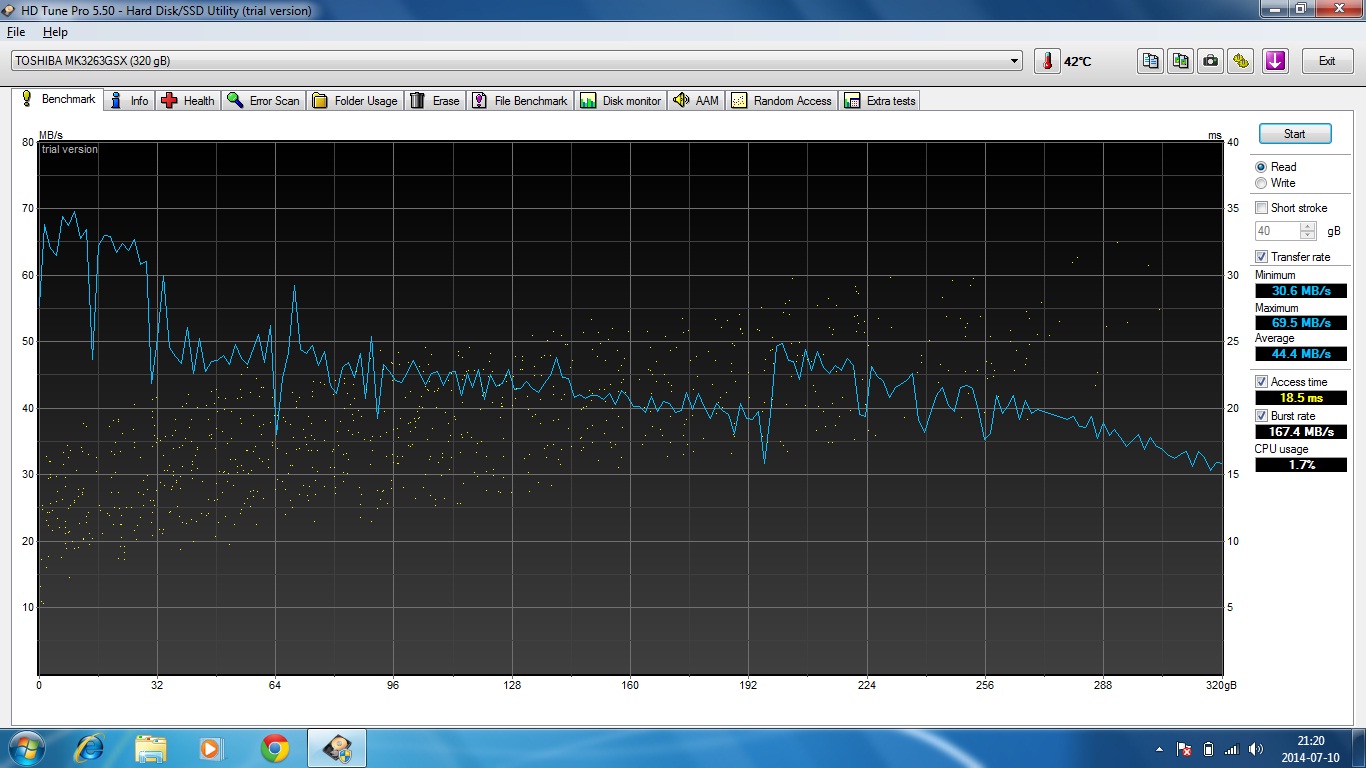The height and width of the screenshot is (768, 1366).
Task: Click Minimum value 30.6 MB/s
Action: [1301, 291]
